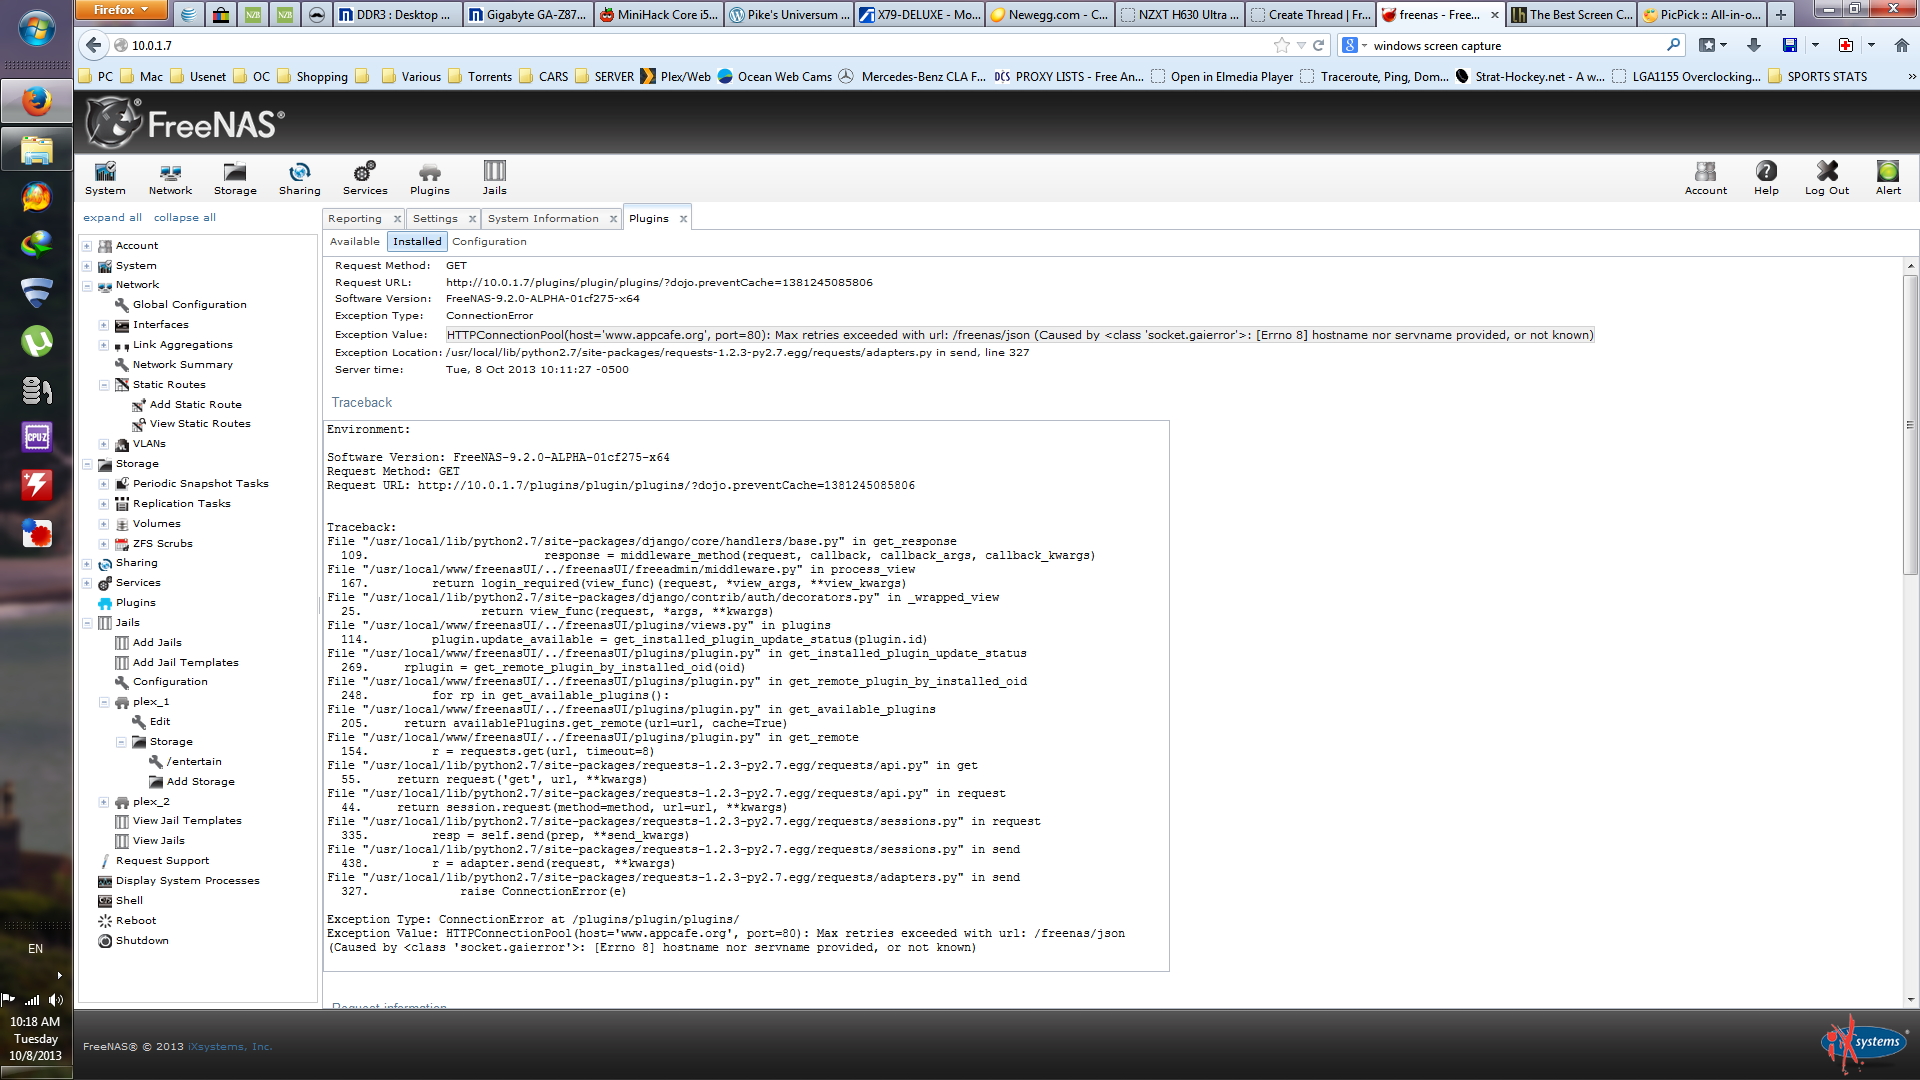Screen dimensions: 1920x1080
Task: Open the Alert indicator icon
Action: tap(1888, 179)
